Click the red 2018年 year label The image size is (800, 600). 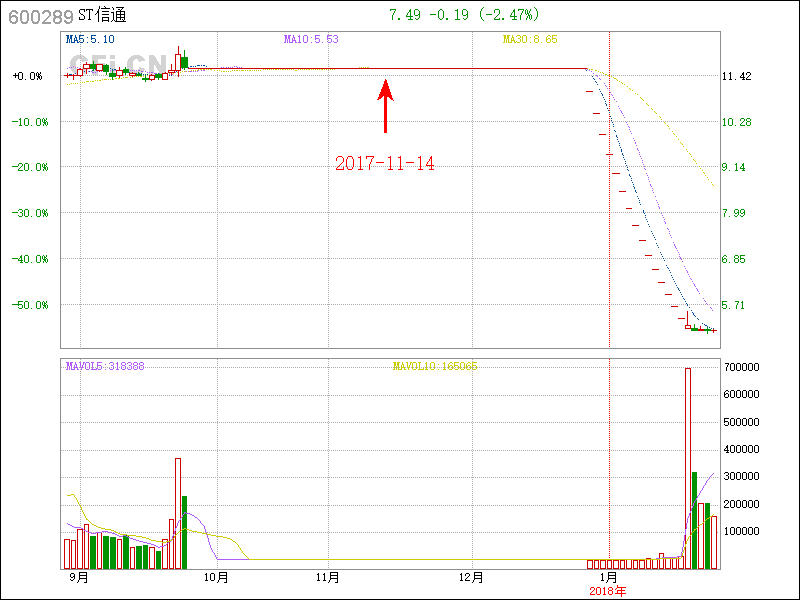pyautogui.click(x=607, y=591)
